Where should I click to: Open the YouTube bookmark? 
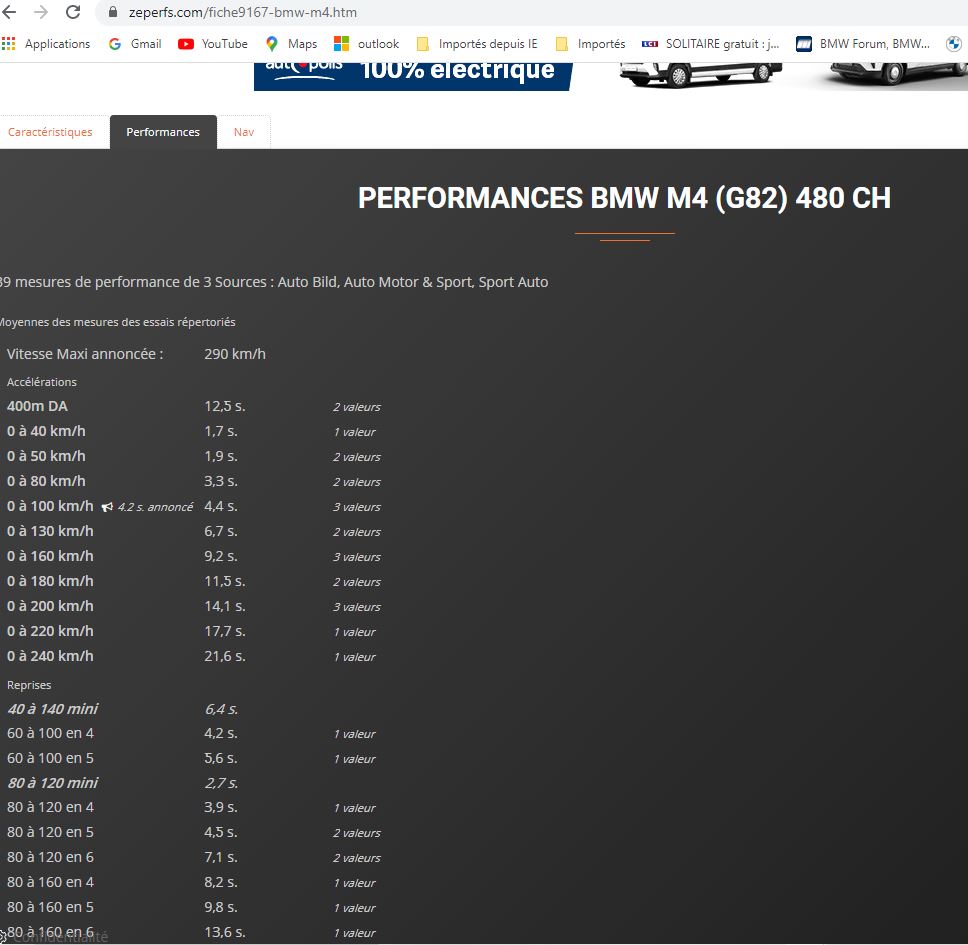click(x=213, y=44)
